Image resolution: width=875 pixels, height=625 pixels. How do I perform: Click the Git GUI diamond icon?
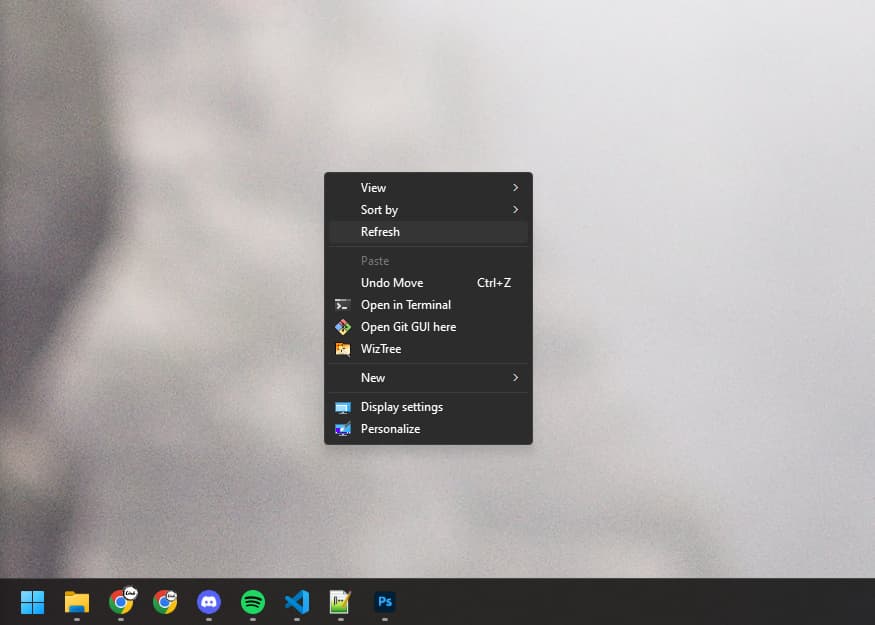click(x=342, y=326)
